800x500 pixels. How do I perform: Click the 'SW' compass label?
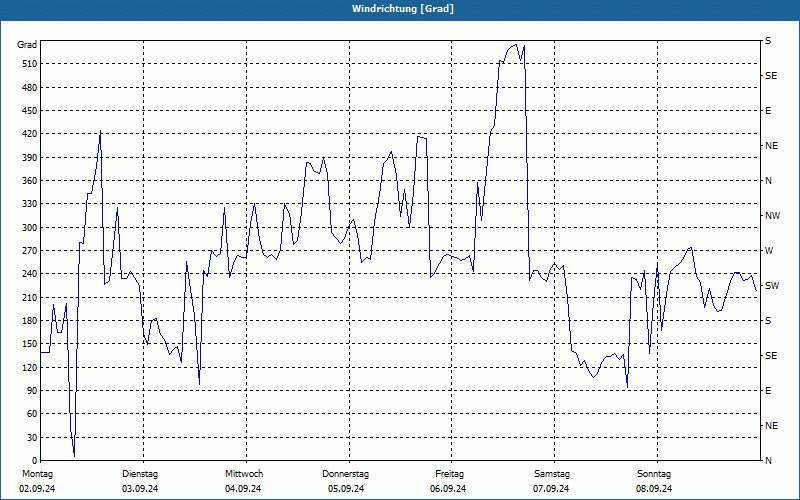point(772,286)
